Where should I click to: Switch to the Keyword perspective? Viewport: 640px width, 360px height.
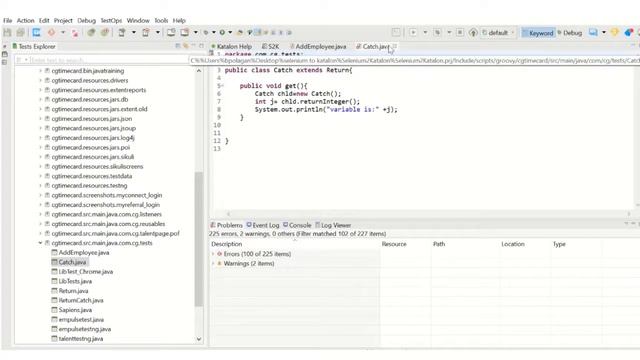[x=538, y=33]
